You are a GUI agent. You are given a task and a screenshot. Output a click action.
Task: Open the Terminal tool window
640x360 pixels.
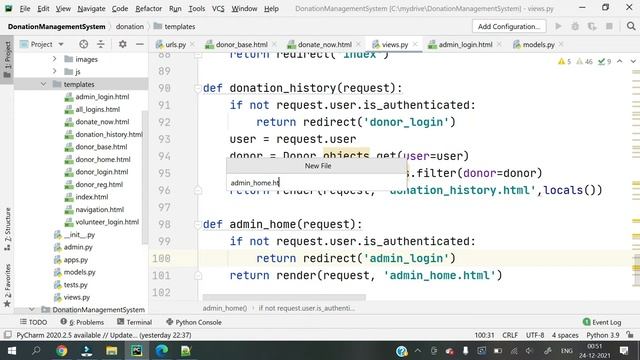click(134, 322)
